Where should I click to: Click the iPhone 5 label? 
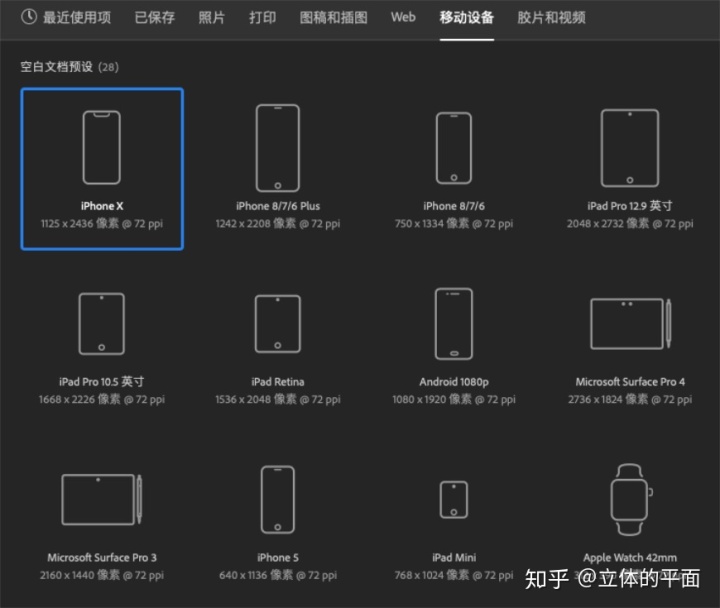[x=278, y=558]
